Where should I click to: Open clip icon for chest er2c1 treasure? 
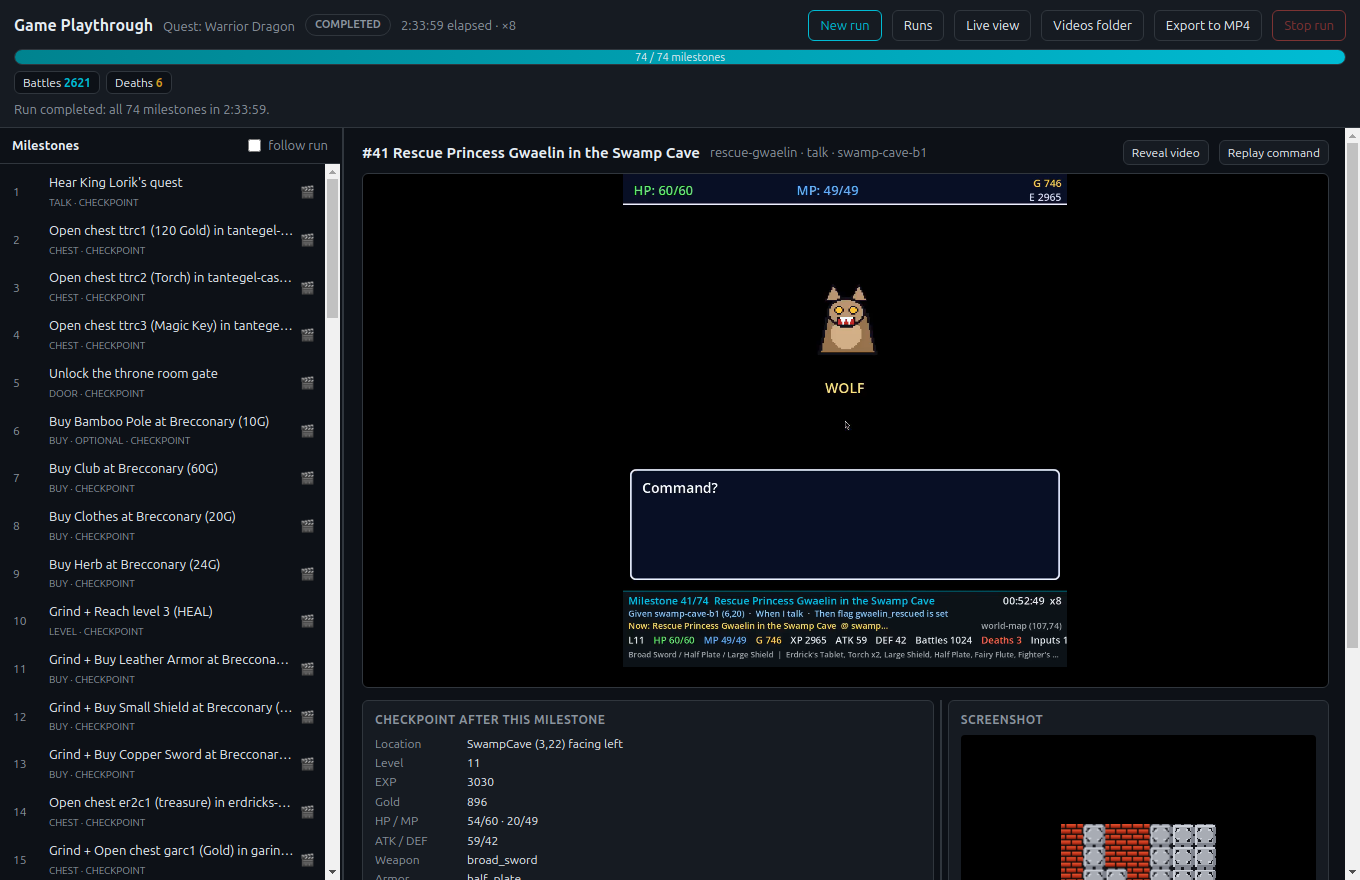click(307, 812)
